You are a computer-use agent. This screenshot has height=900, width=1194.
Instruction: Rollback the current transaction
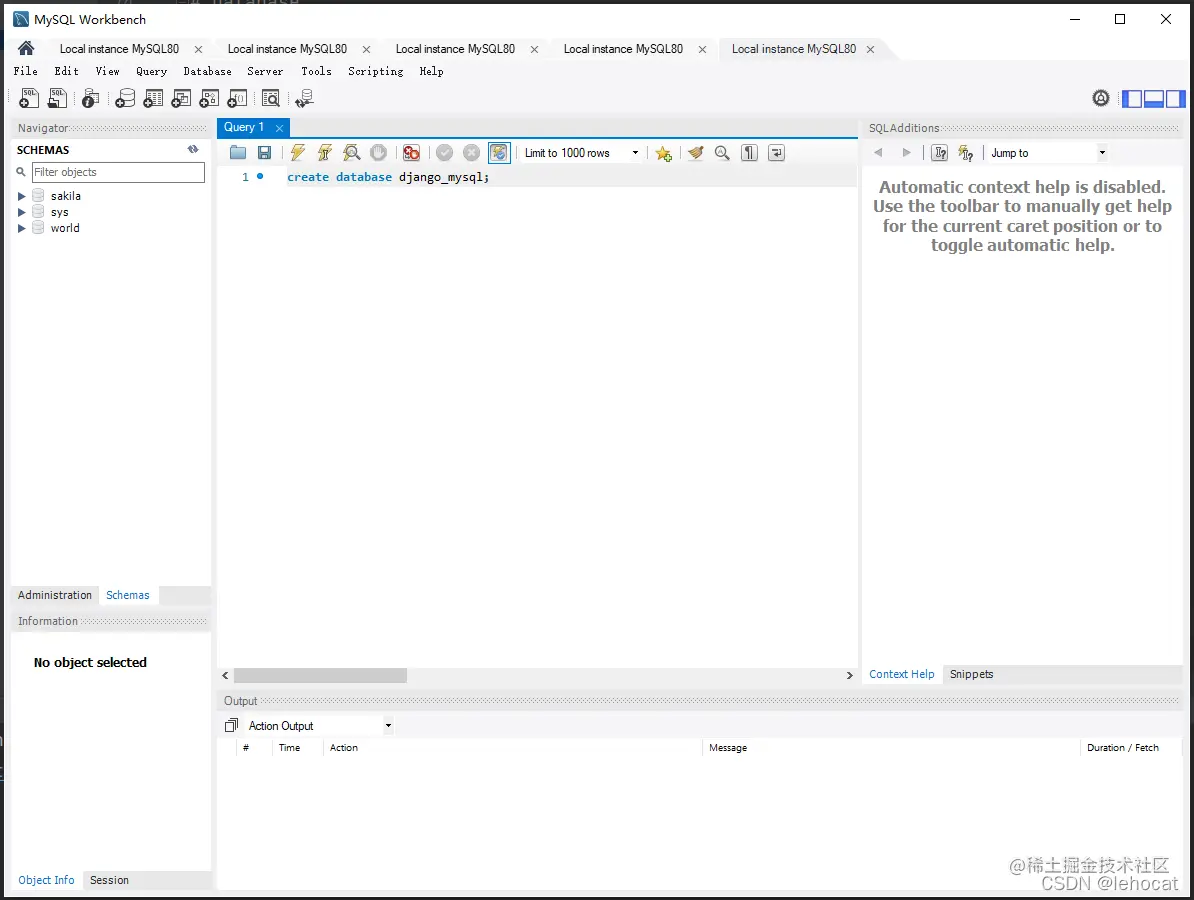point(471,152)
